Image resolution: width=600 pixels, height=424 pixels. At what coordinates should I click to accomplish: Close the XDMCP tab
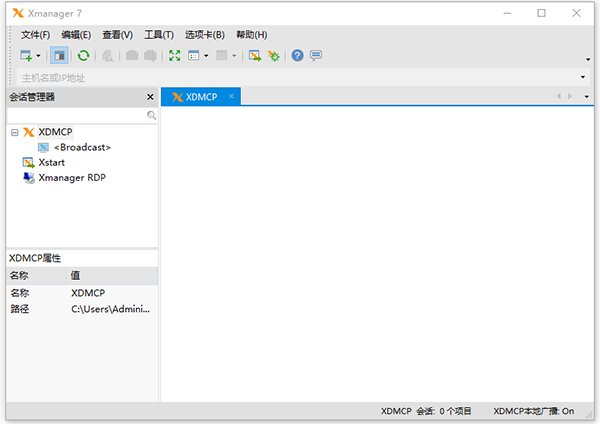[231, 96]
